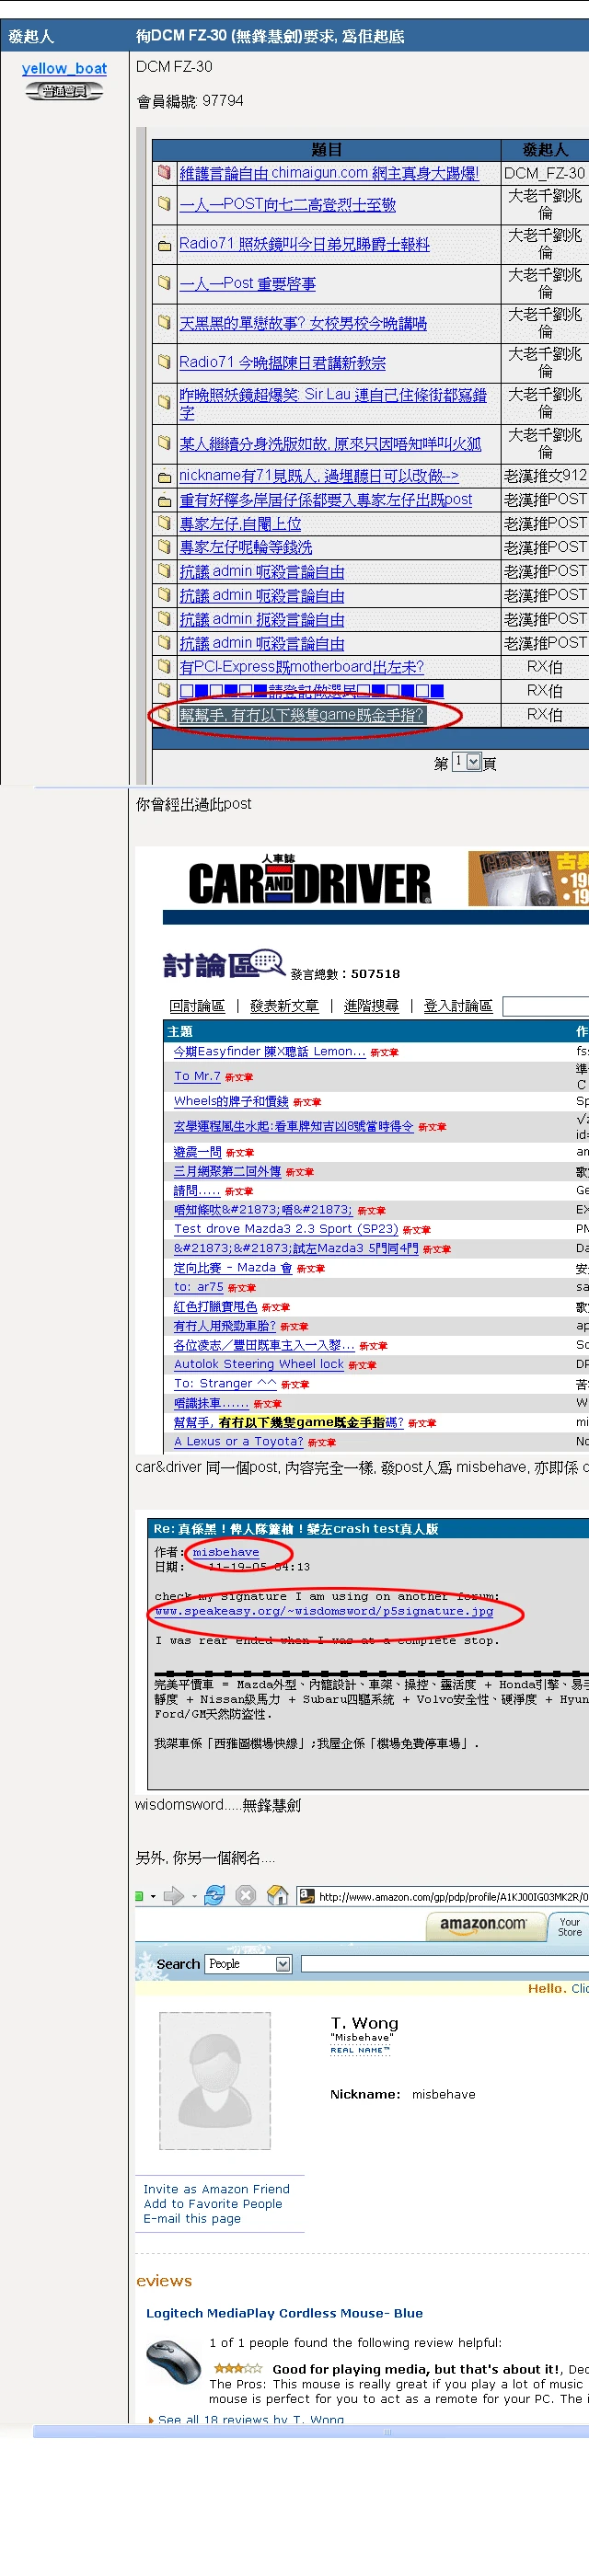Click folder icon beside 昨晚照妖鏡超爆笑 thread
589x2576 pixels.
coord(164,402)
